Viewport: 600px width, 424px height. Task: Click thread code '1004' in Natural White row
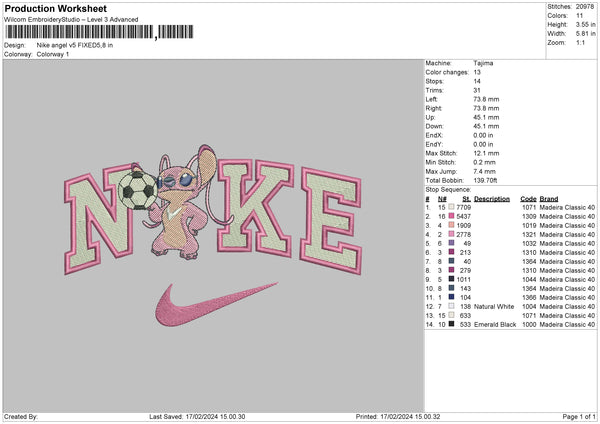[529, 306]
